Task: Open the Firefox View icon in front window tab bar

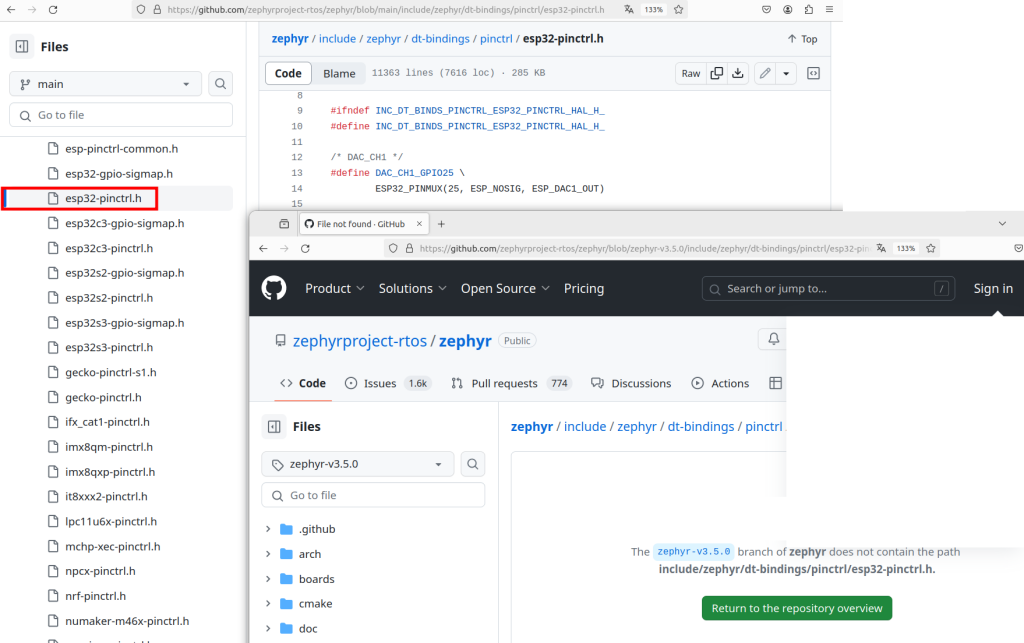Action: tap(284, 224)
